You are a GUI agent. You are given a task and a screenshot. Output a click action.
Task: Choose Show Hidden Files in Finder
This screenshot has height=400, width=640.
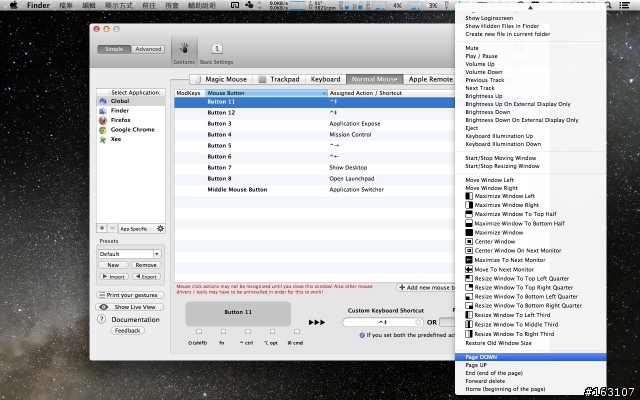coord(531,26)
